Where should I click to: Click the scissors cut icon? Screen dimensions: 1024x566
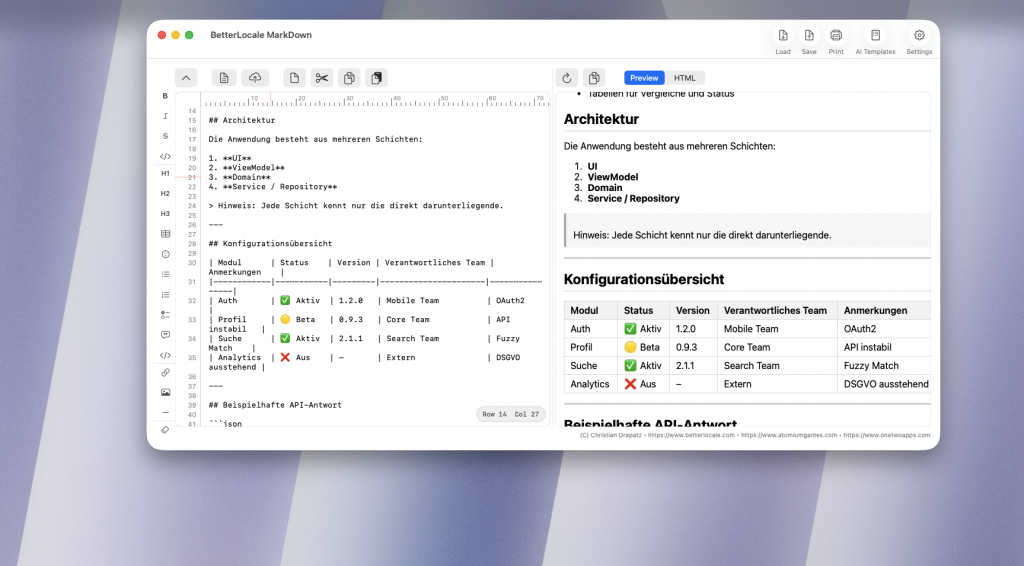pos(321,78)
